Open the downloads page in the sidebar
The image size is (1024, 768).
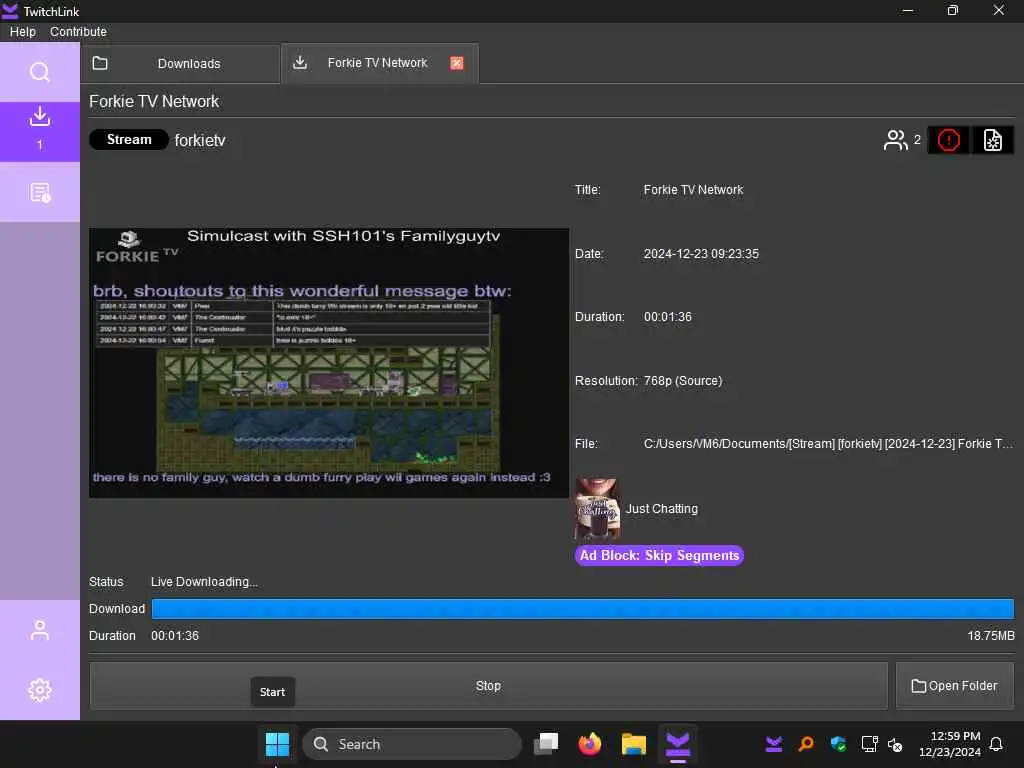pos(40,131)
